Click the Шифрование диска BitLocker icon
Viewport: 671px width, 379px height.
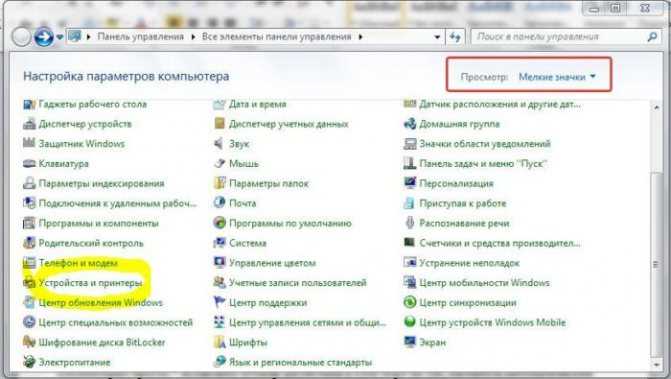tap(29, 342)
